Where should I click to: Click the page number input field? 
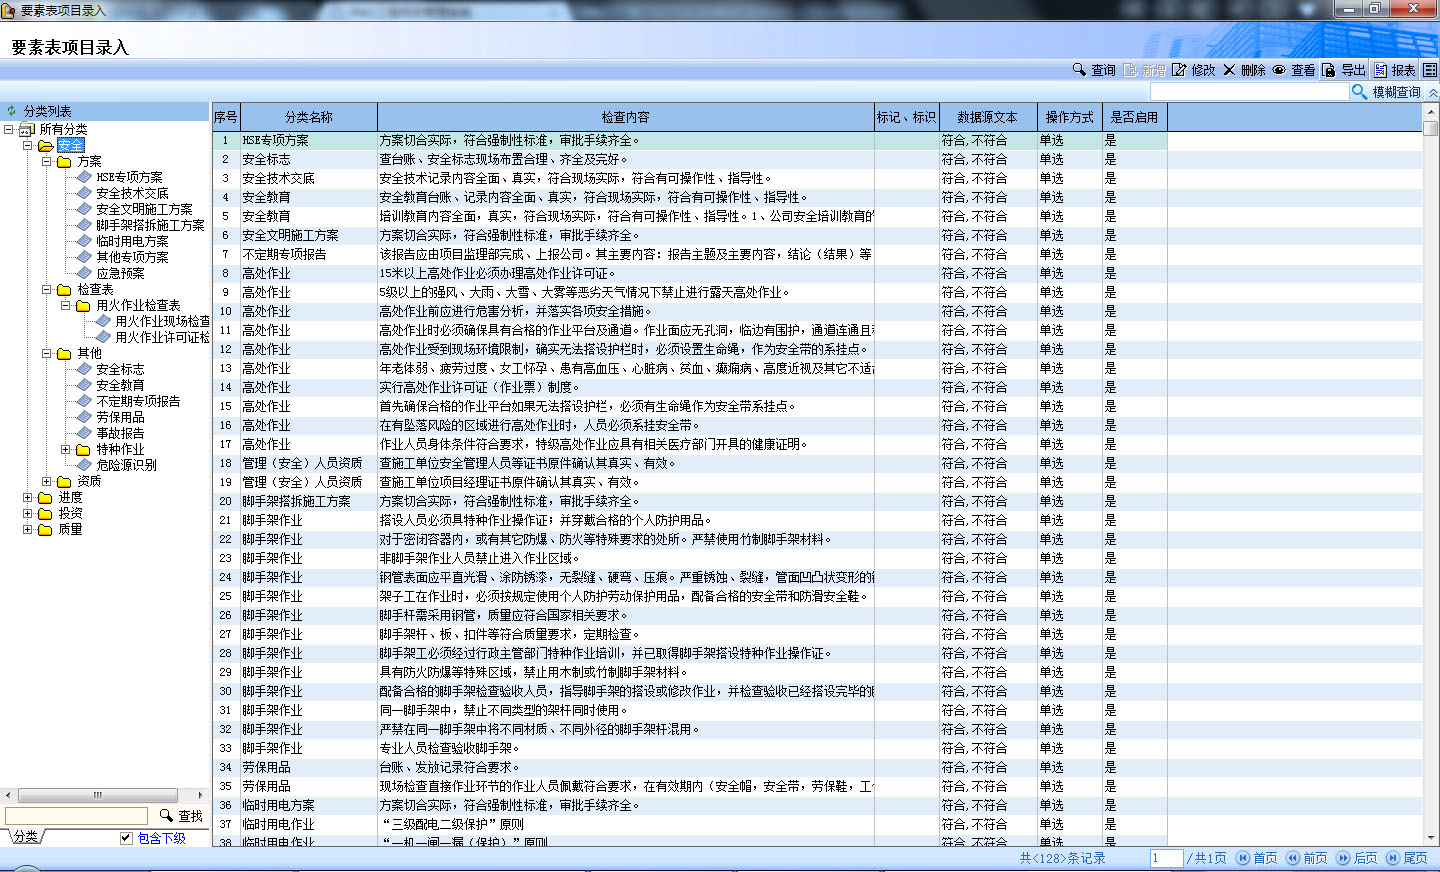(1166, 858)
